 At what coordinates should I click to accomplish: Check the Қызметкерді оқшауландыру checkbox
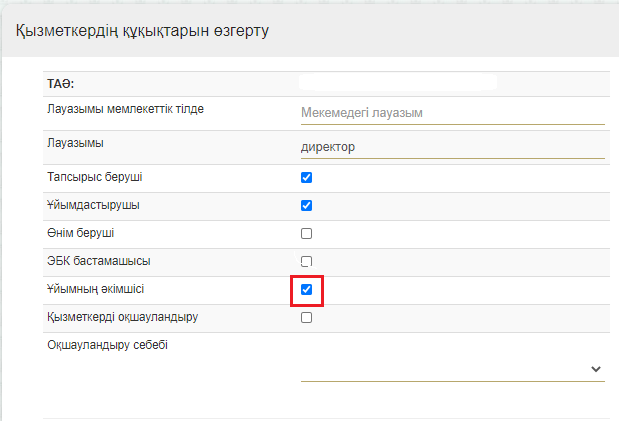(x=307, y=318)
